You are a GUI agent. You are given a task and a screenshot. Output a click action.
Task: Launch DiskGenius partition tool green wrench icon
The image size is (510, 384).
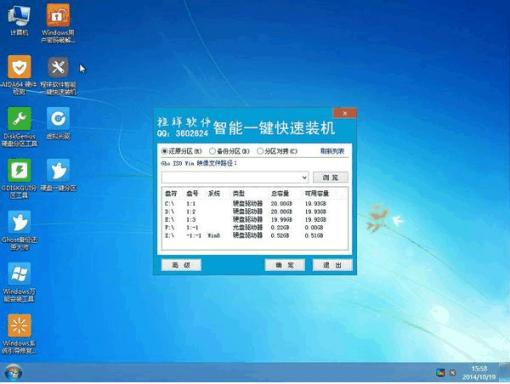click(x=19, y=127)
